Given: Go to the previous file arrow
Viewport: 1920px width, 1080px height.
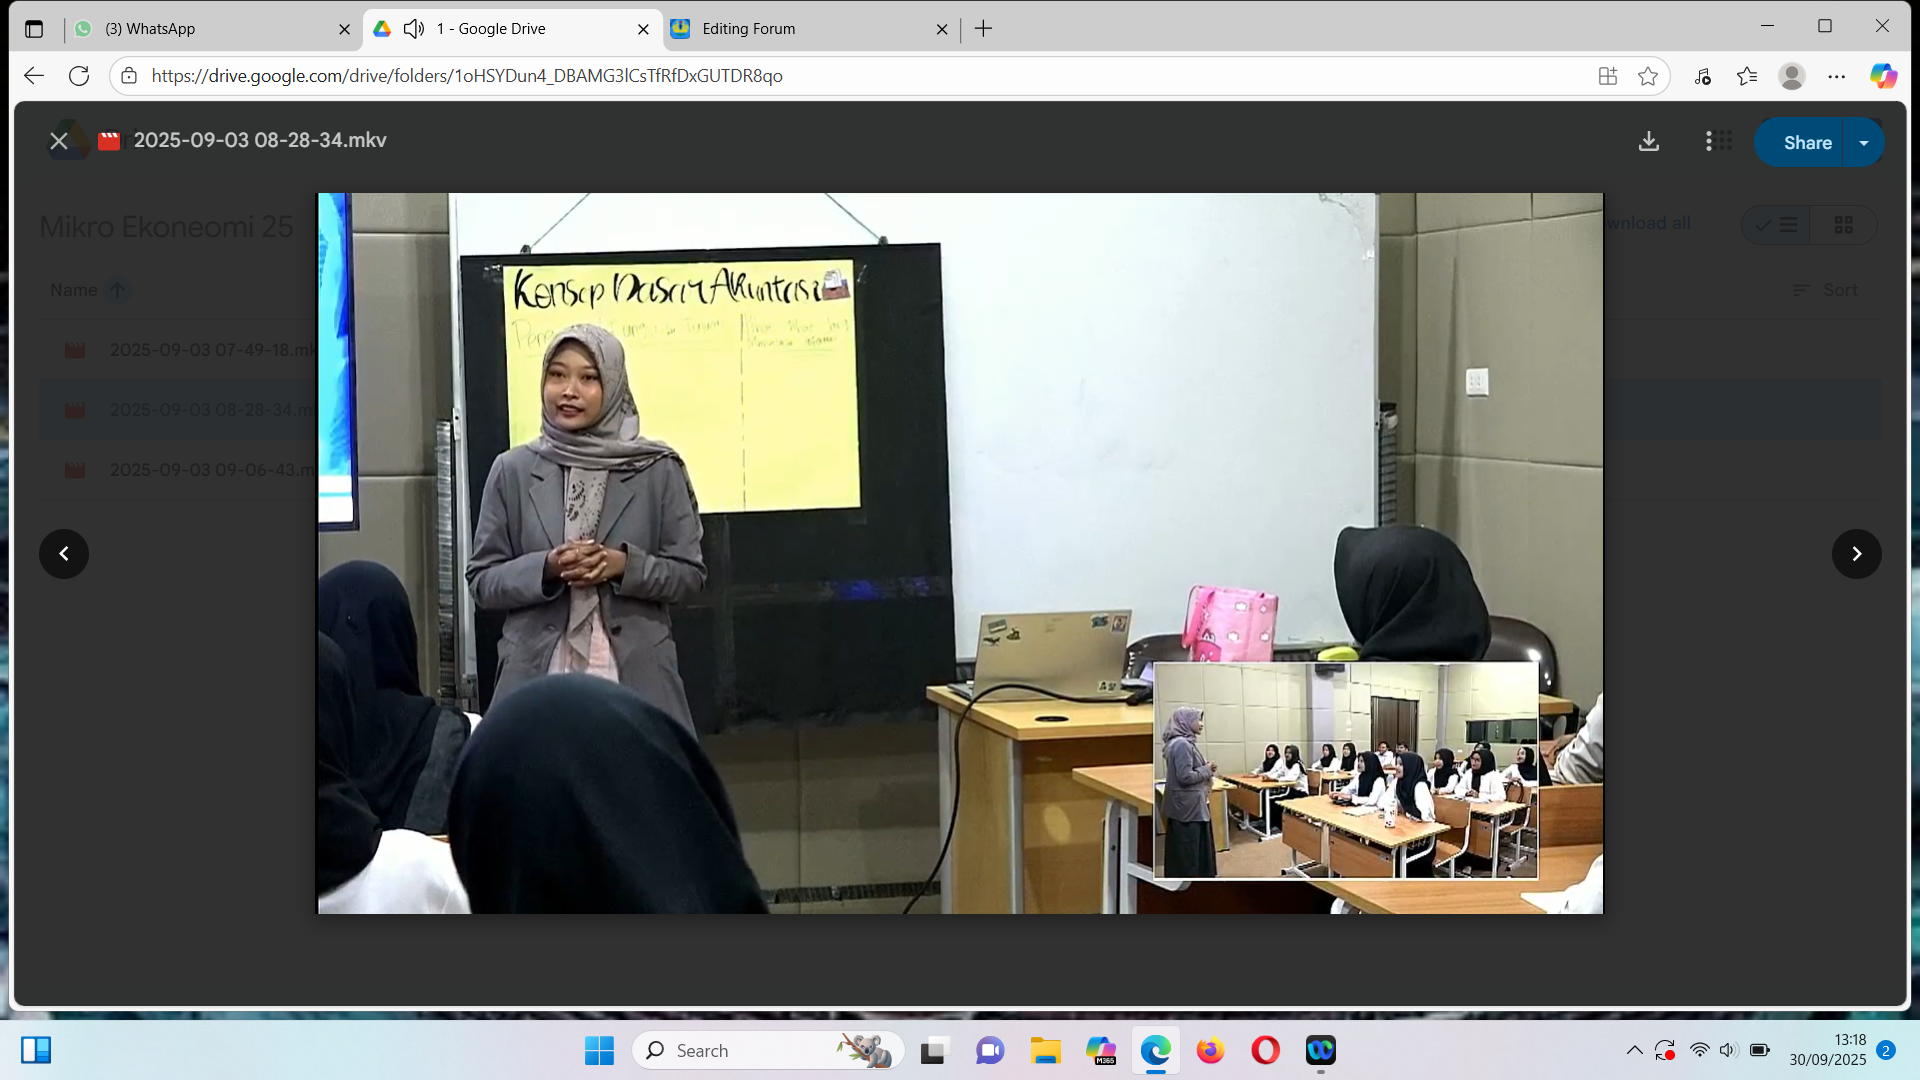Looking at the screenshot, I should coord(64,554).
